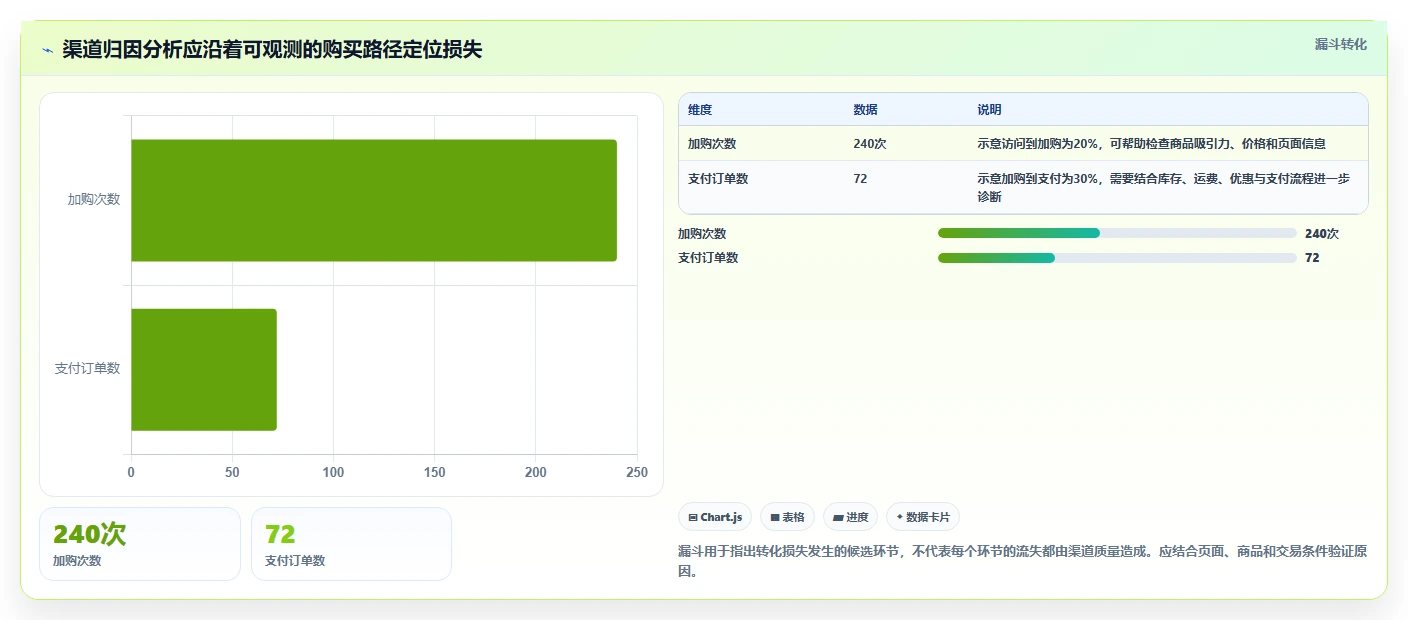The width and height of the screenshot is (1408, 620).
Task: Click the 加购次数 bar in the chart
Action: tap(374, 200)
